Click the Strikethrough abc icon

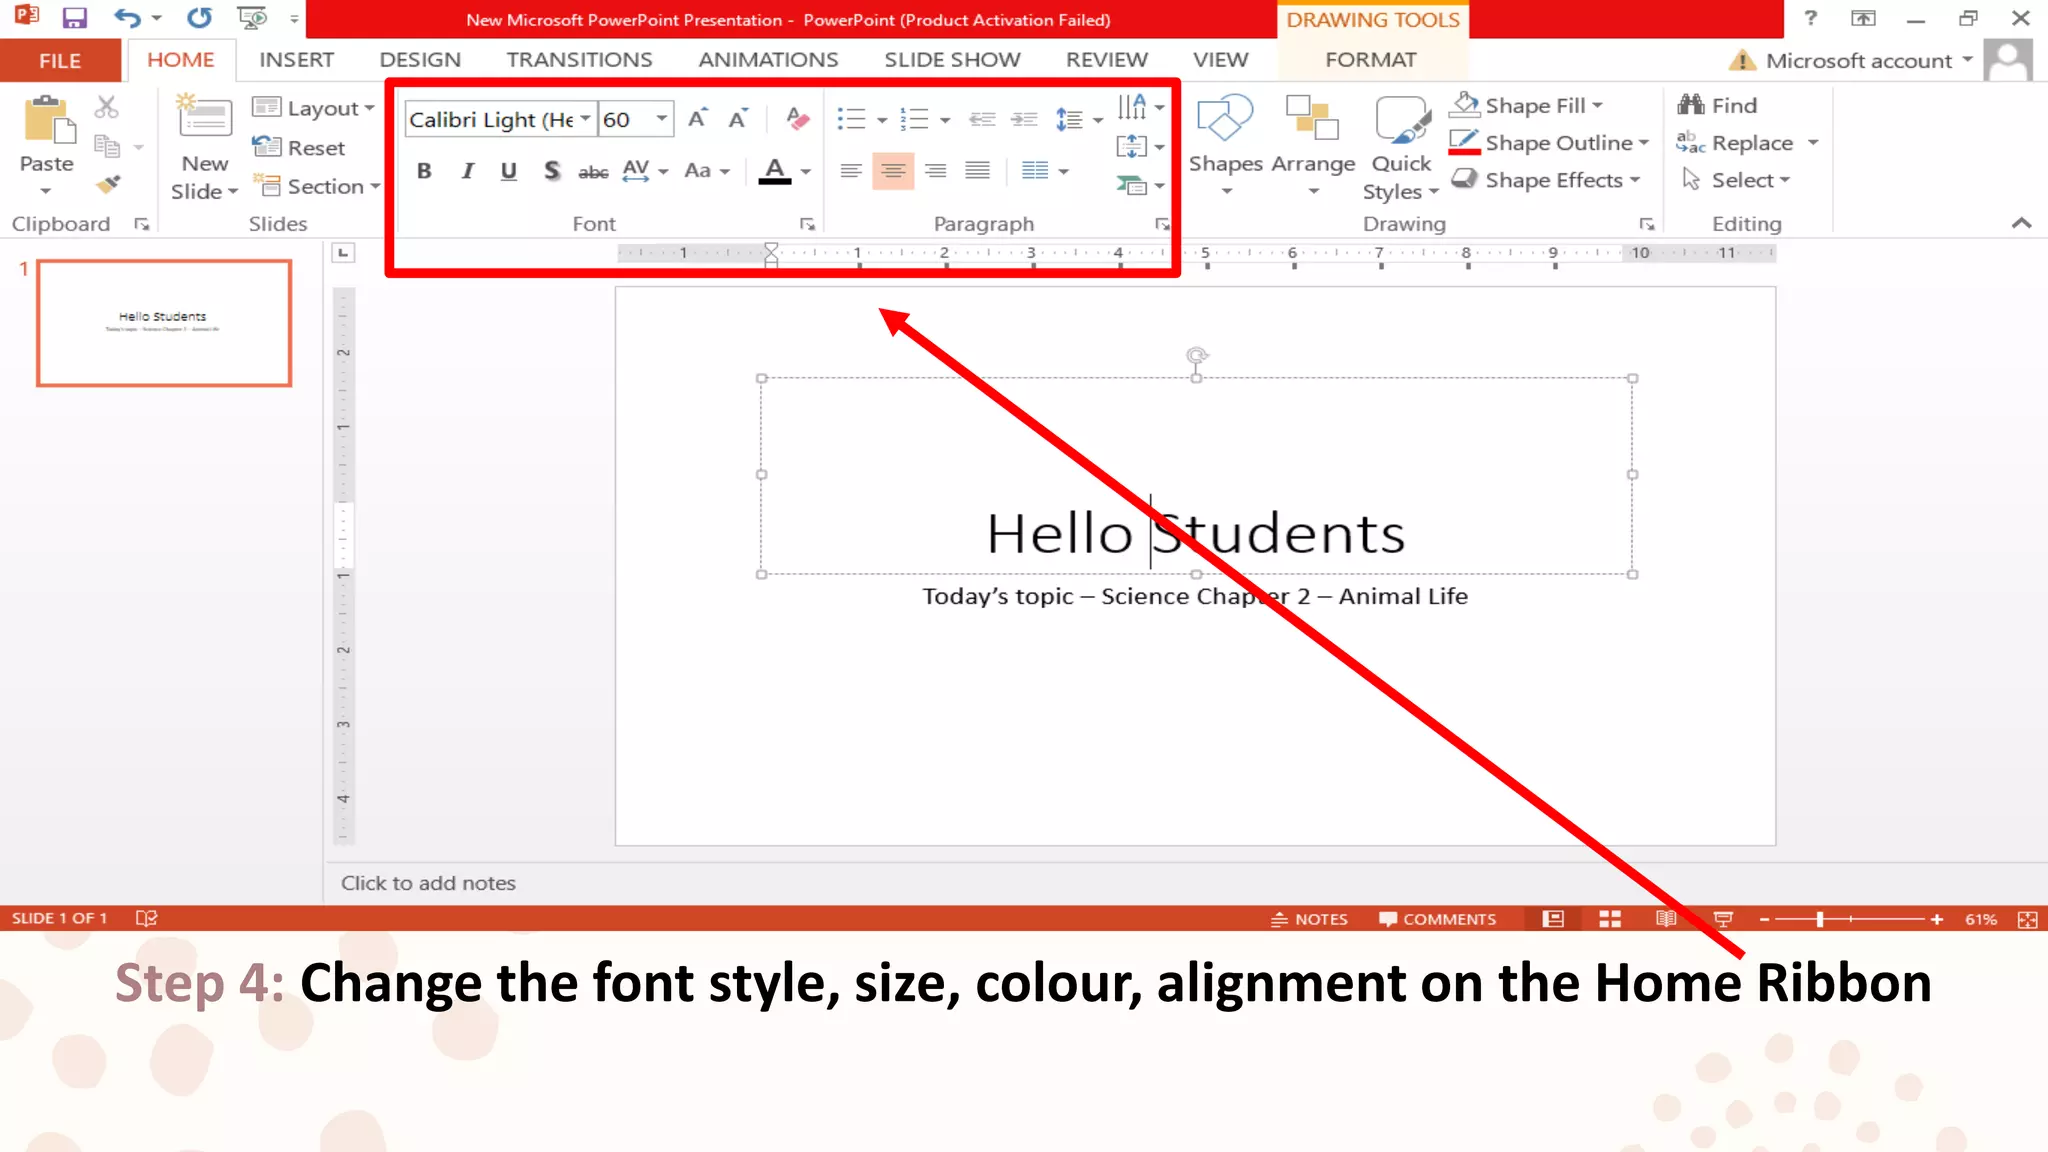[593, 172]
